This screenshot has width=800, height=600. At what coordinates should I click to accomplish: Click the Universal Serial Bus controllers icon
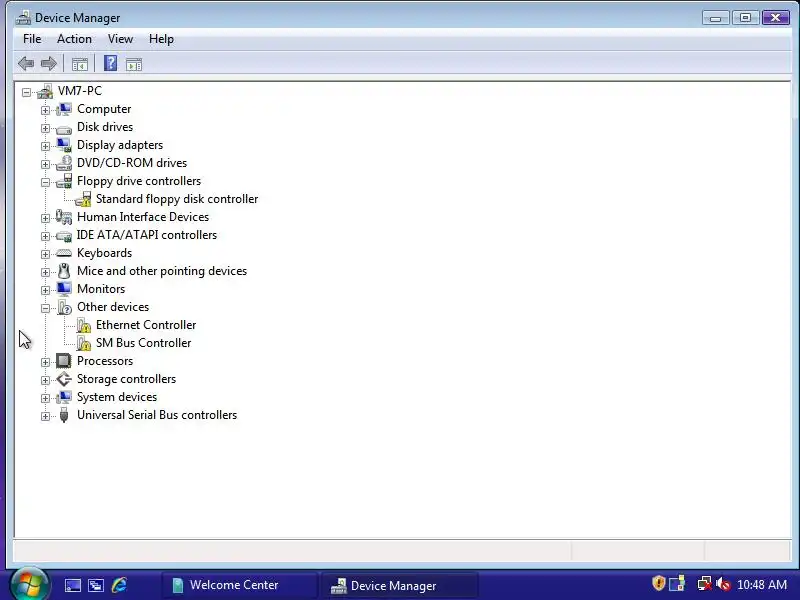tap(64, 415)
